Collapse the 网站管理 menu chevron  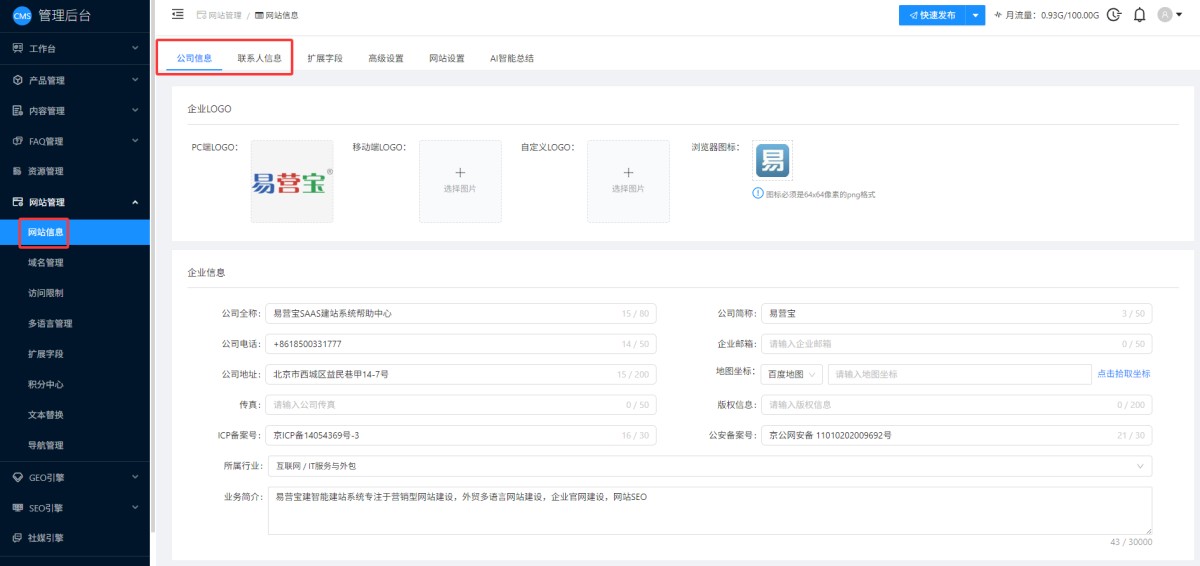click(x=135, y=202)
